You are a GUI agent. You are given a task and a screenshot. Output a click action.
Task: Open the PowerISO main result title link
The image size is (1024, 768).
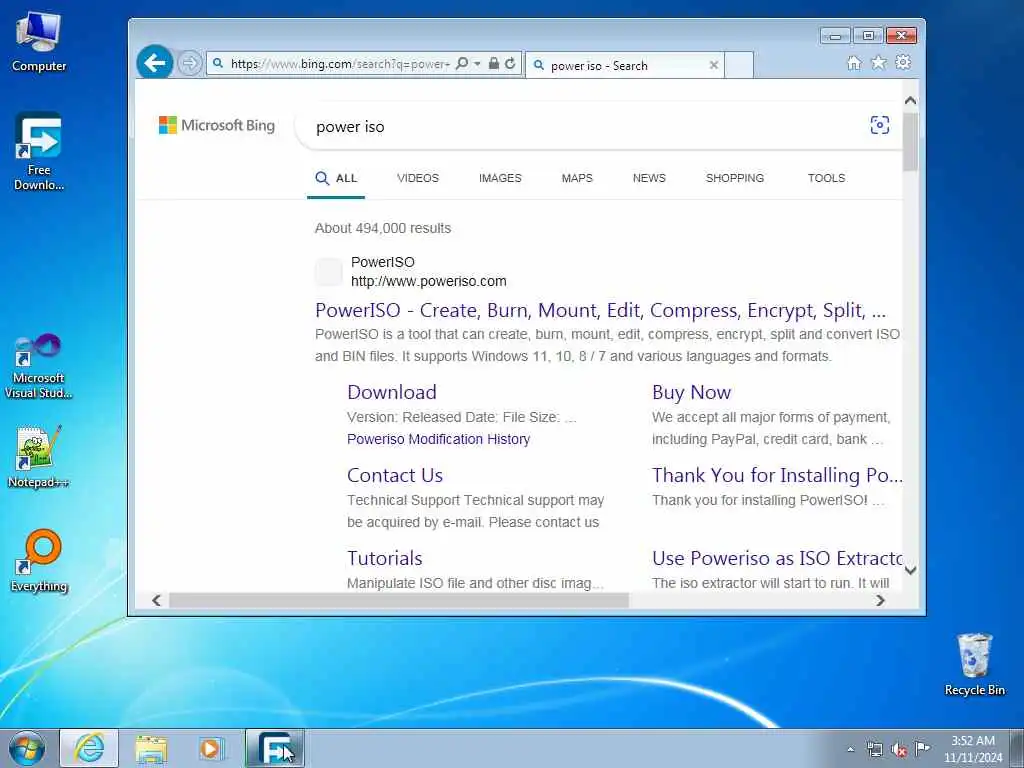[600, 310]
